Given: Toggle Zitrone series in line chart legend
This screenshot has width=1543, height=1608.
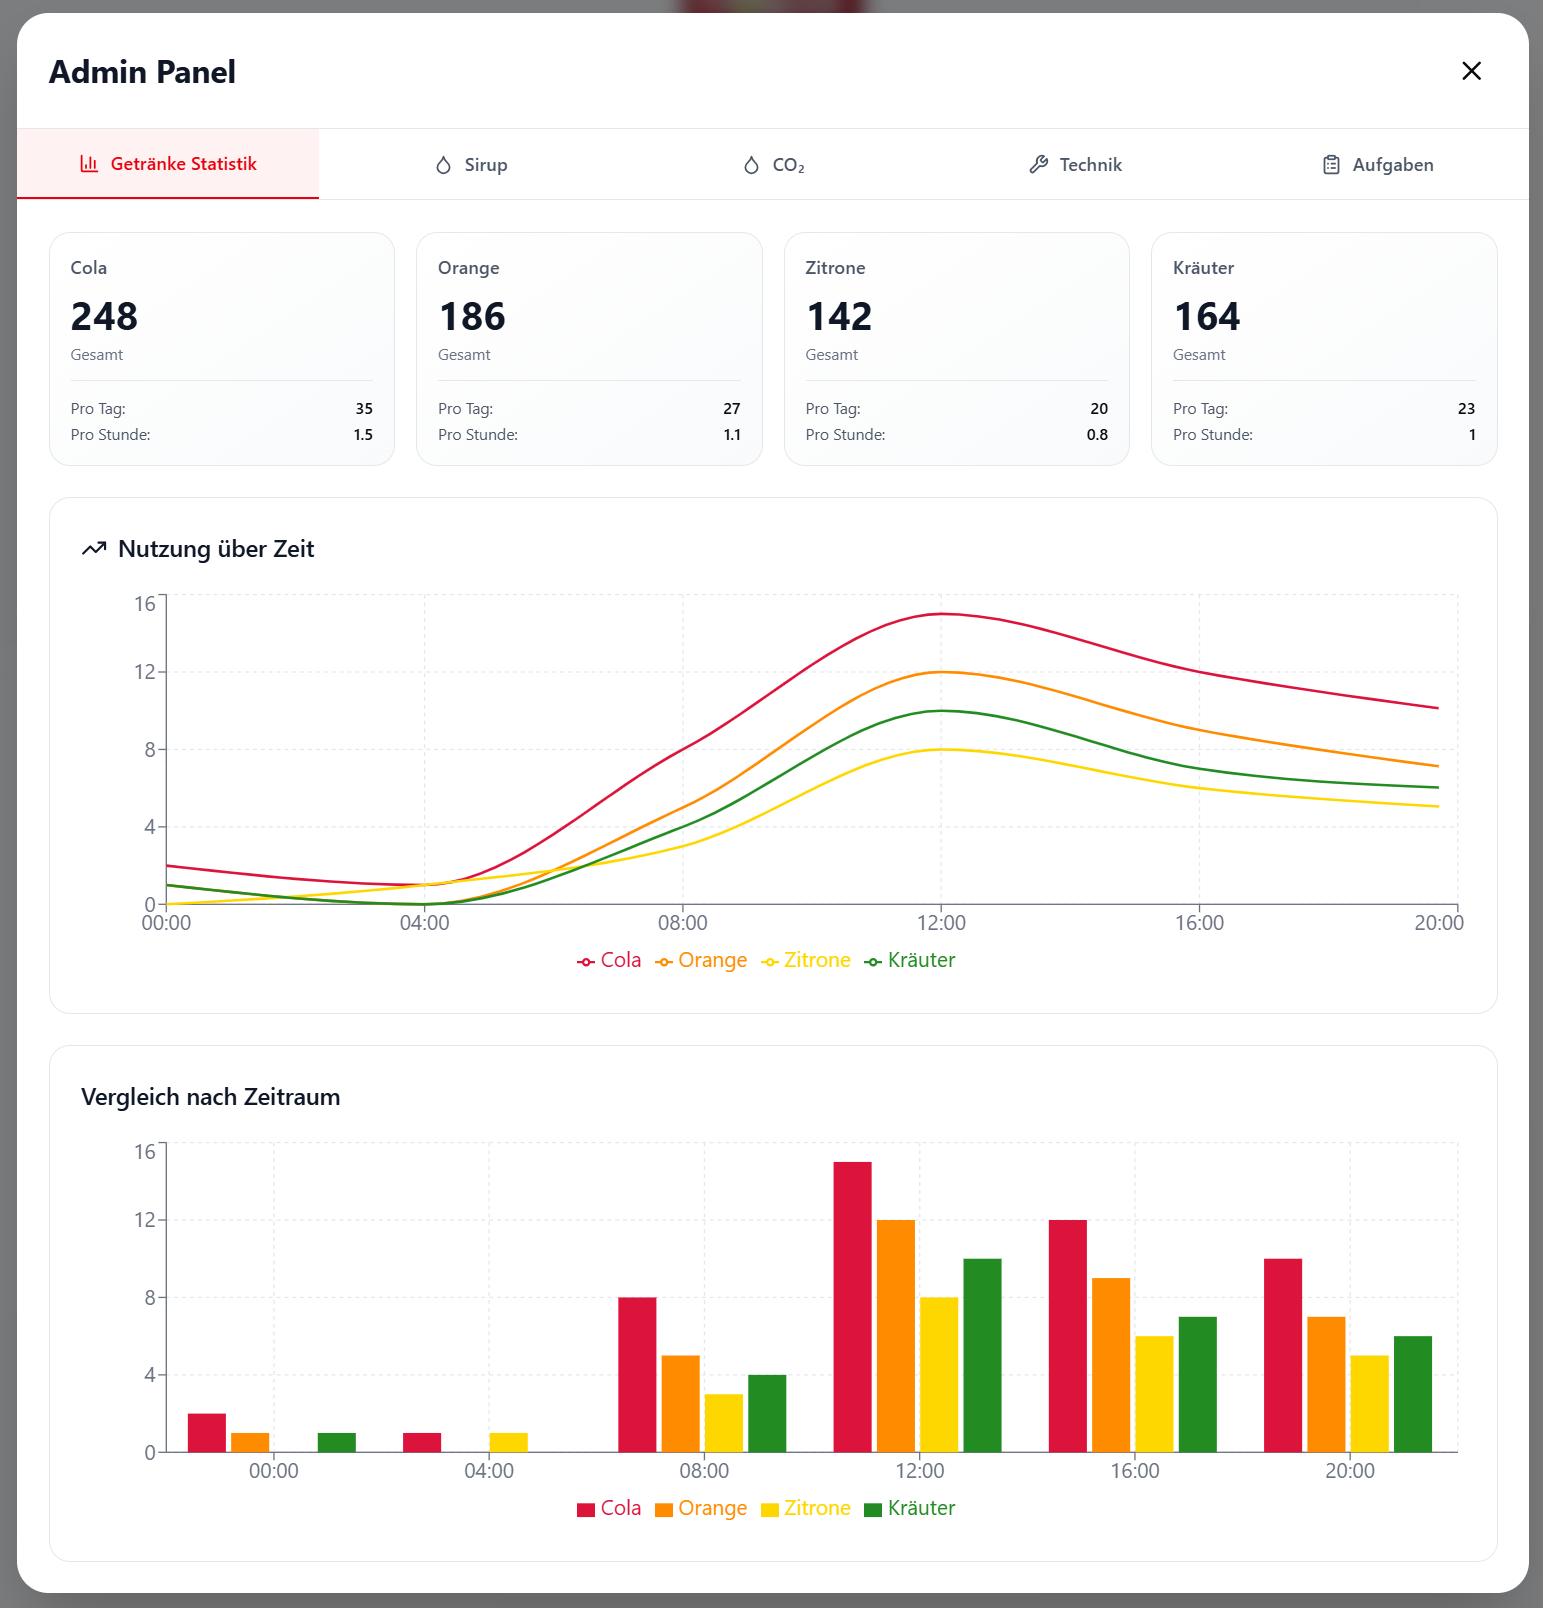Looking at the screenshot, I should pos(806,960).
